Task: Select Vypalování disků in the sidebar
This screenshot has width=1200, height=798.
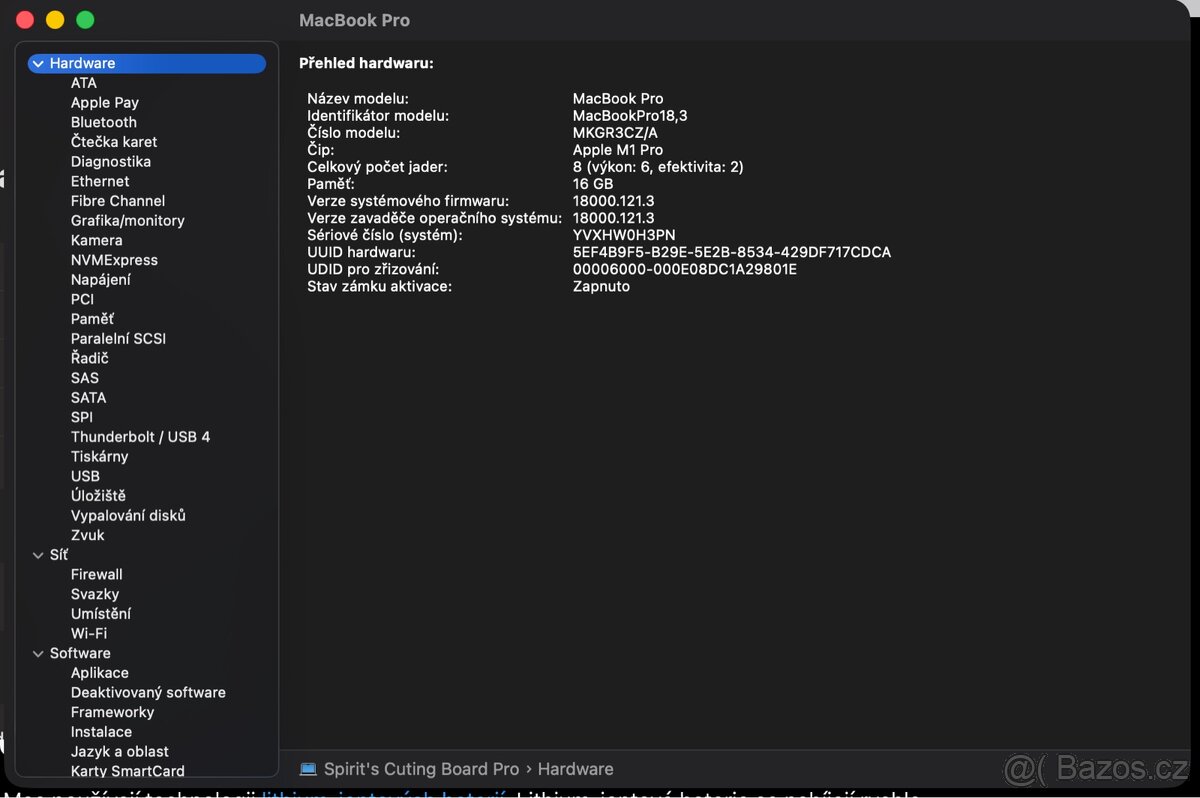Action: point(128,515)
